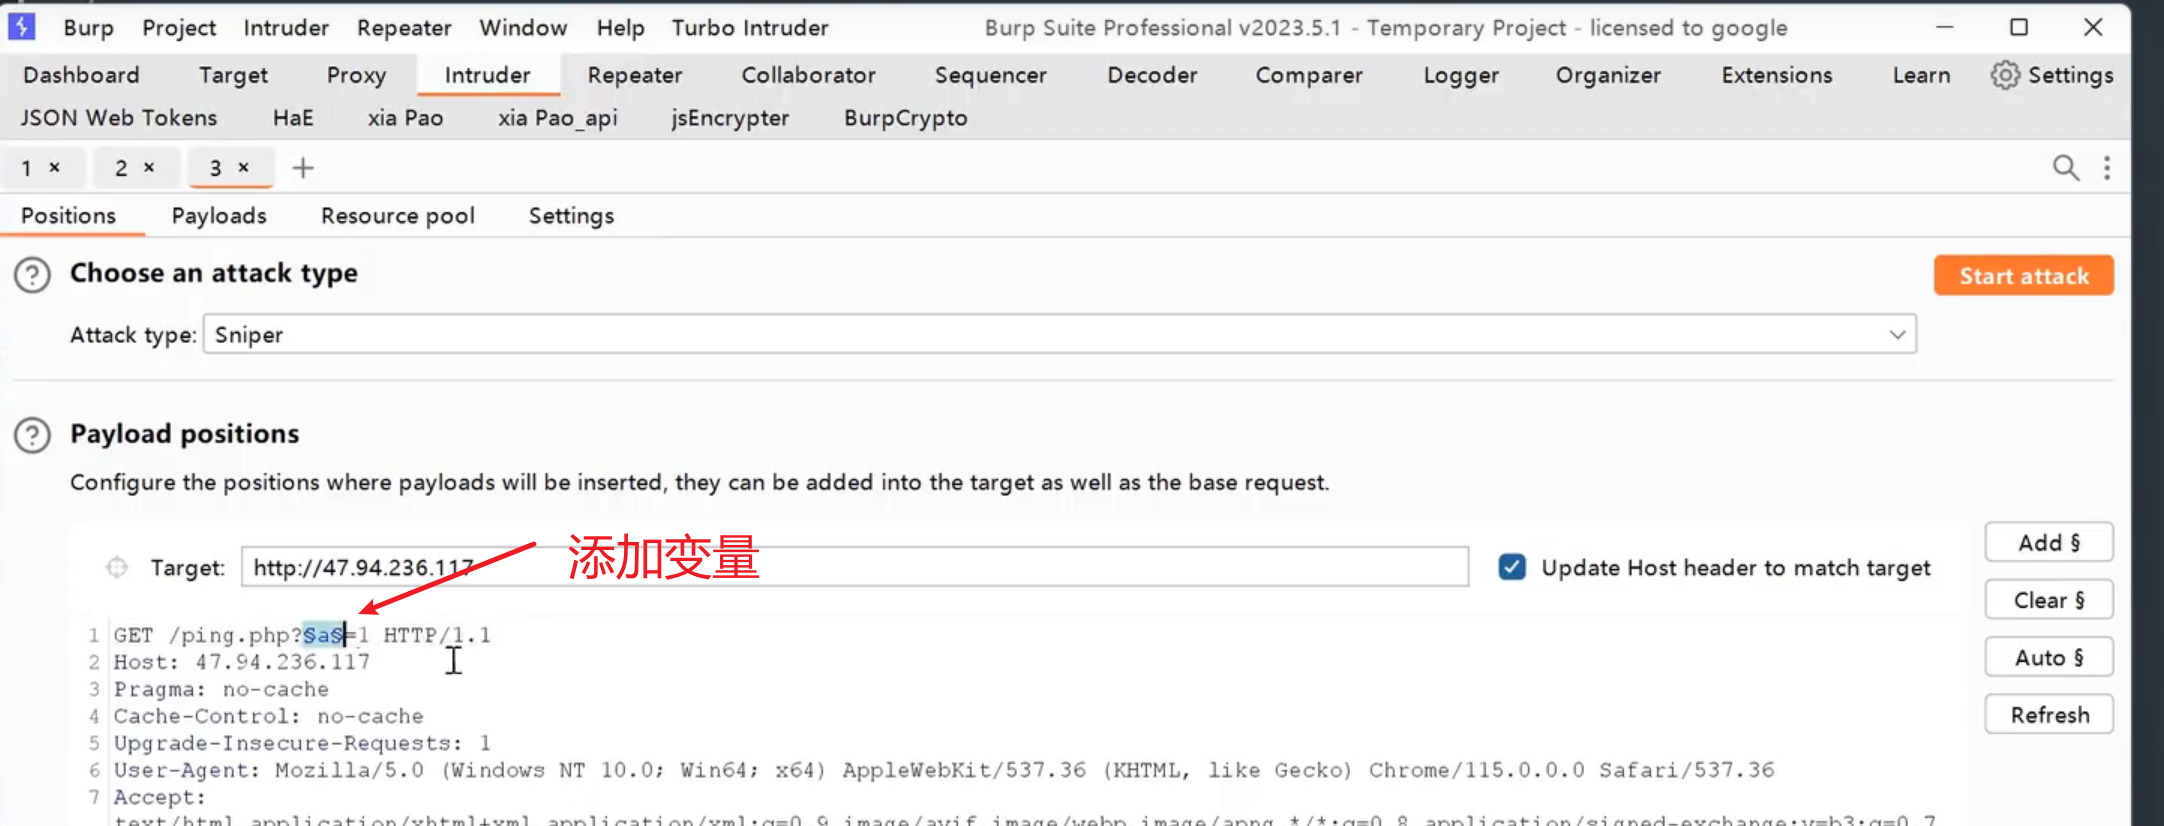Open the Turbo Intruder menu
Image resolution: width=2164 pixels, height=826 pixels.
pos(749,28)
